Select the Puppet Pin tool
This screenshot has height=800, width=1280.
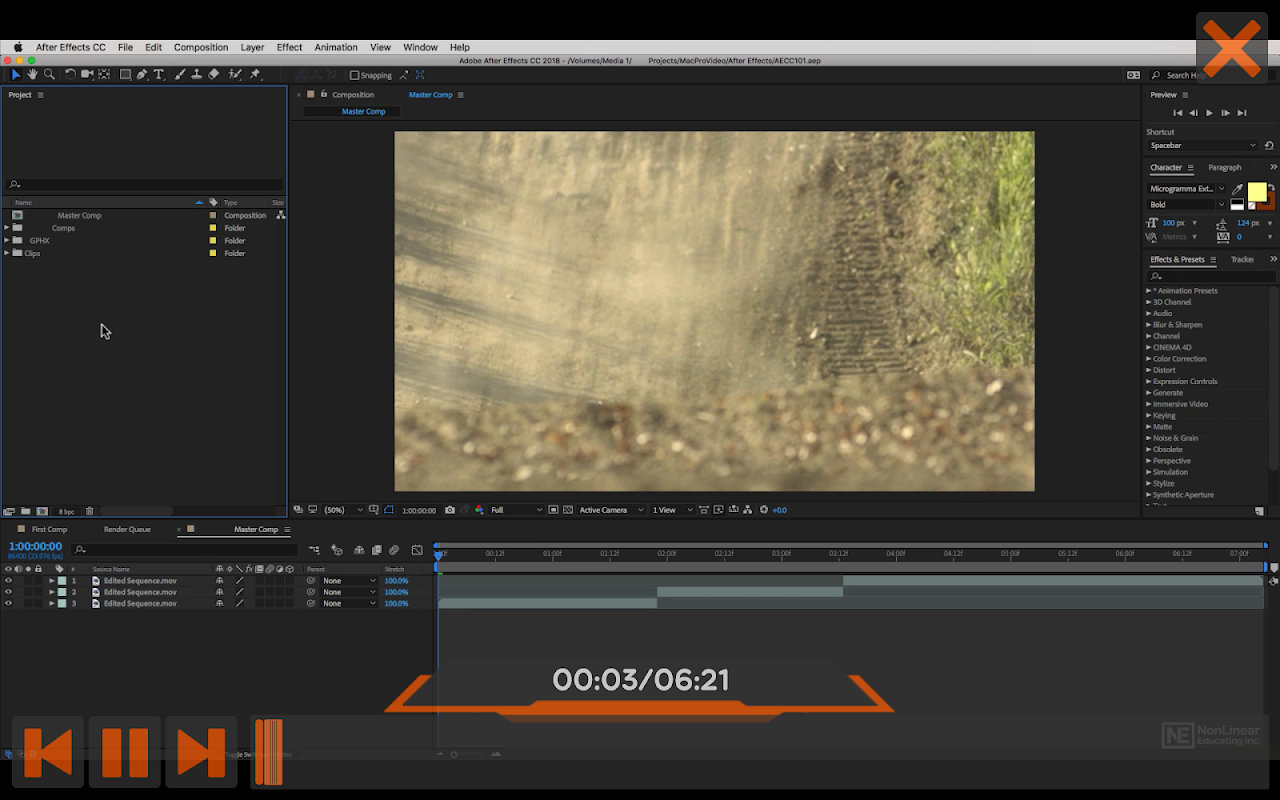[x=255, y=75]
